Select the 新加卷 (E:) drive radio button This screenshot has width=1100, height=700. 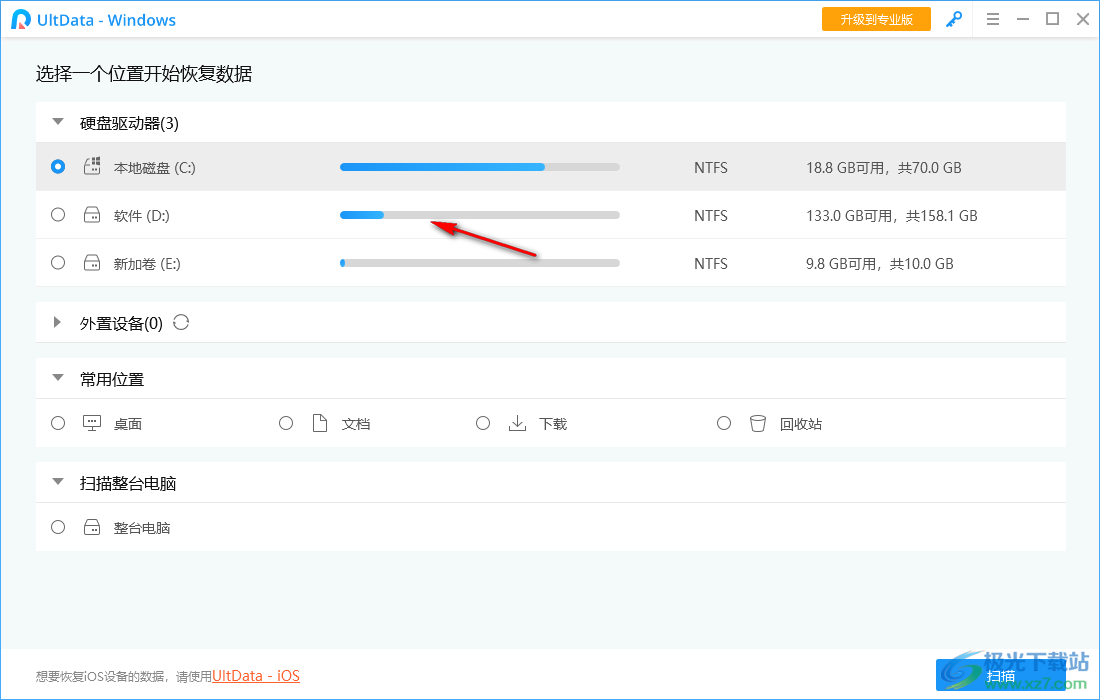tap(57, 262)
